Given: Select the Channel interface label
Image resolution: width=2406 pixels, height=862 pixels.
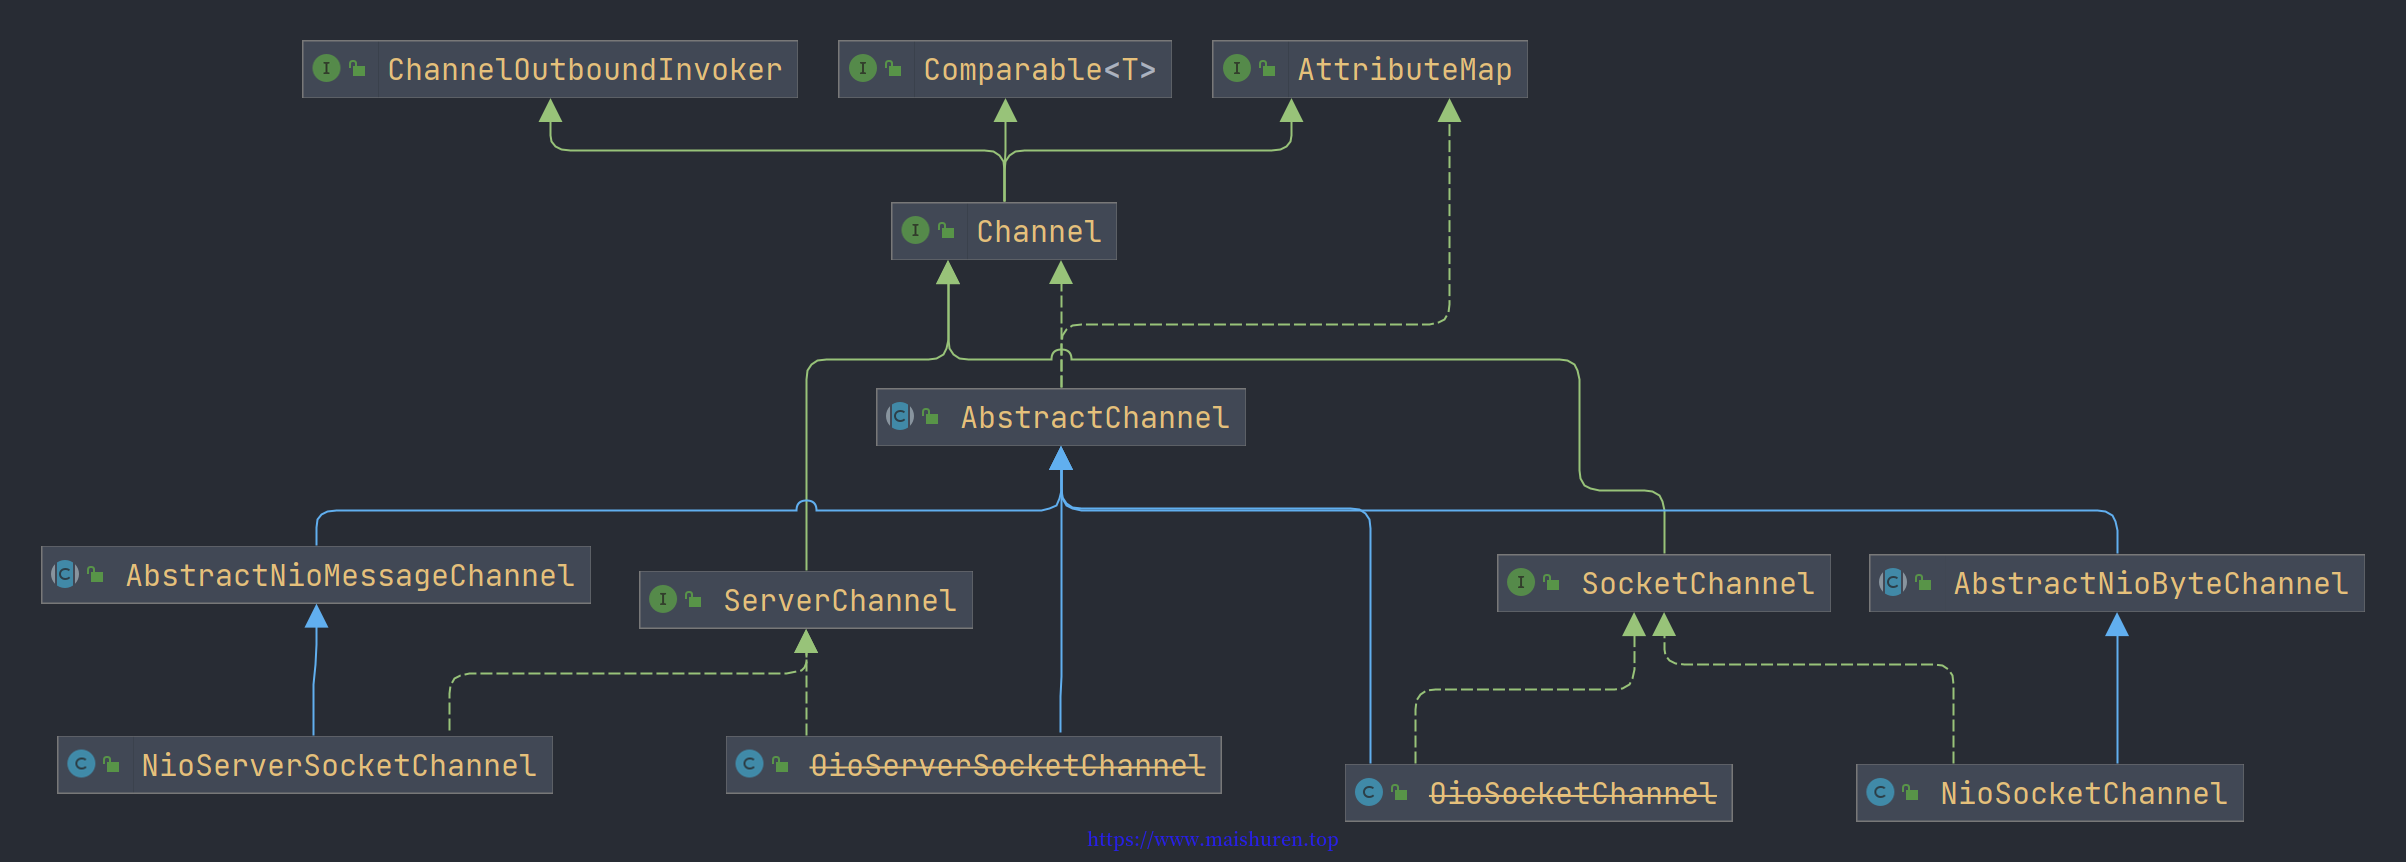Looking at the screenshot, I should coord(1039,231).
